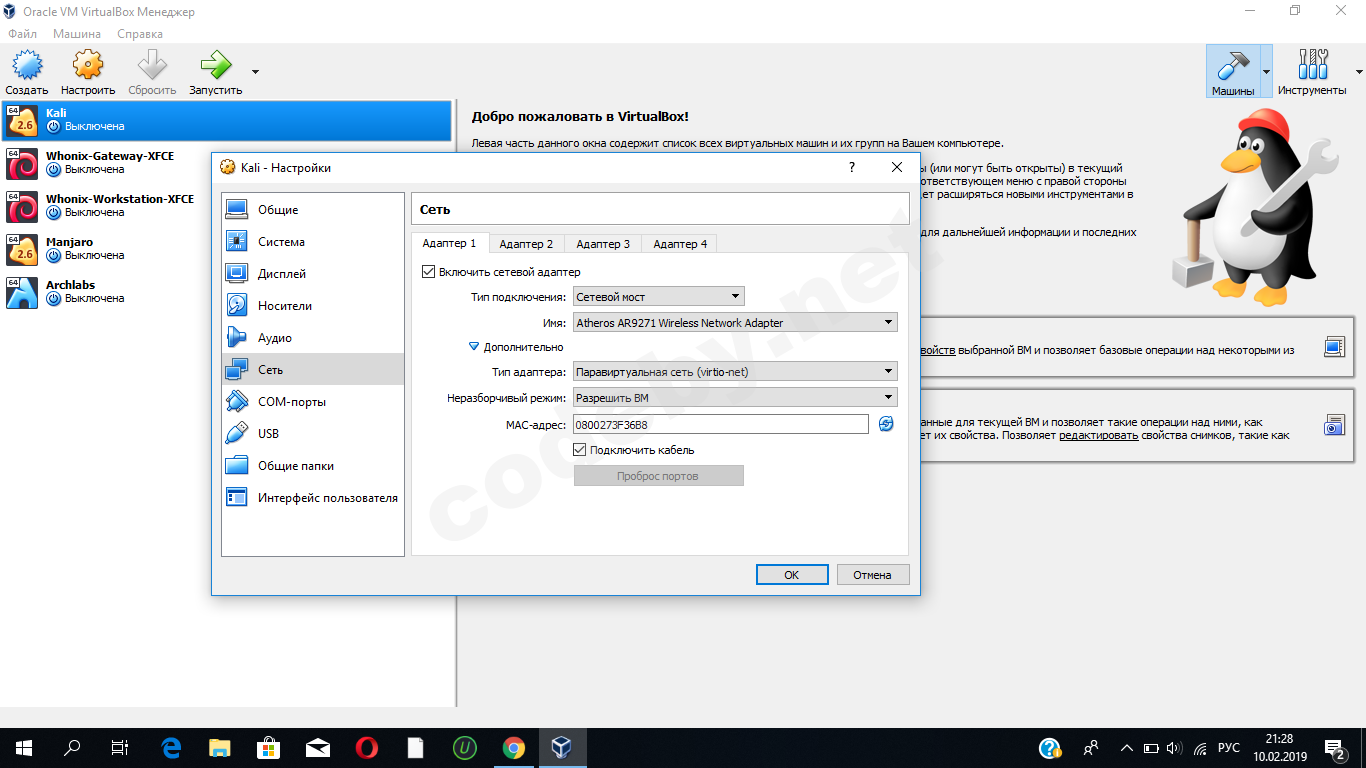Launch Opera browser from the taskbar
The image size is (1366, 768).
[x=367, y=748]
